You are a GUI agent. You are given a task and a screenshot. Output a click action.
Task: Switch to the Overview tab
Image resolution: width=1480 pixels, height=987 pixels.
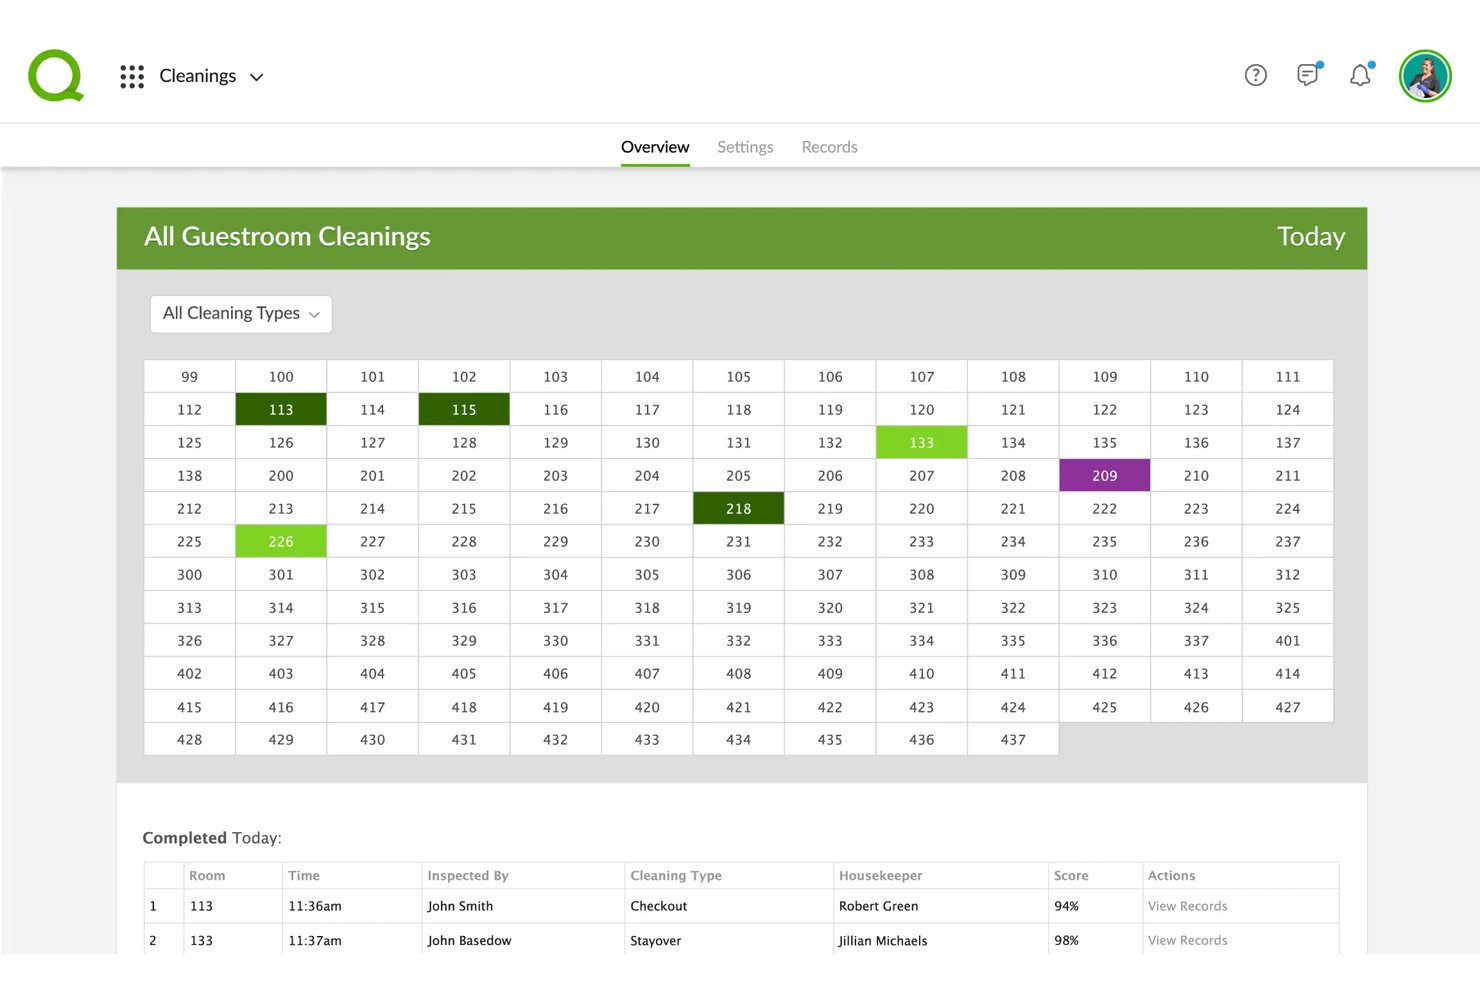(655, 147)
